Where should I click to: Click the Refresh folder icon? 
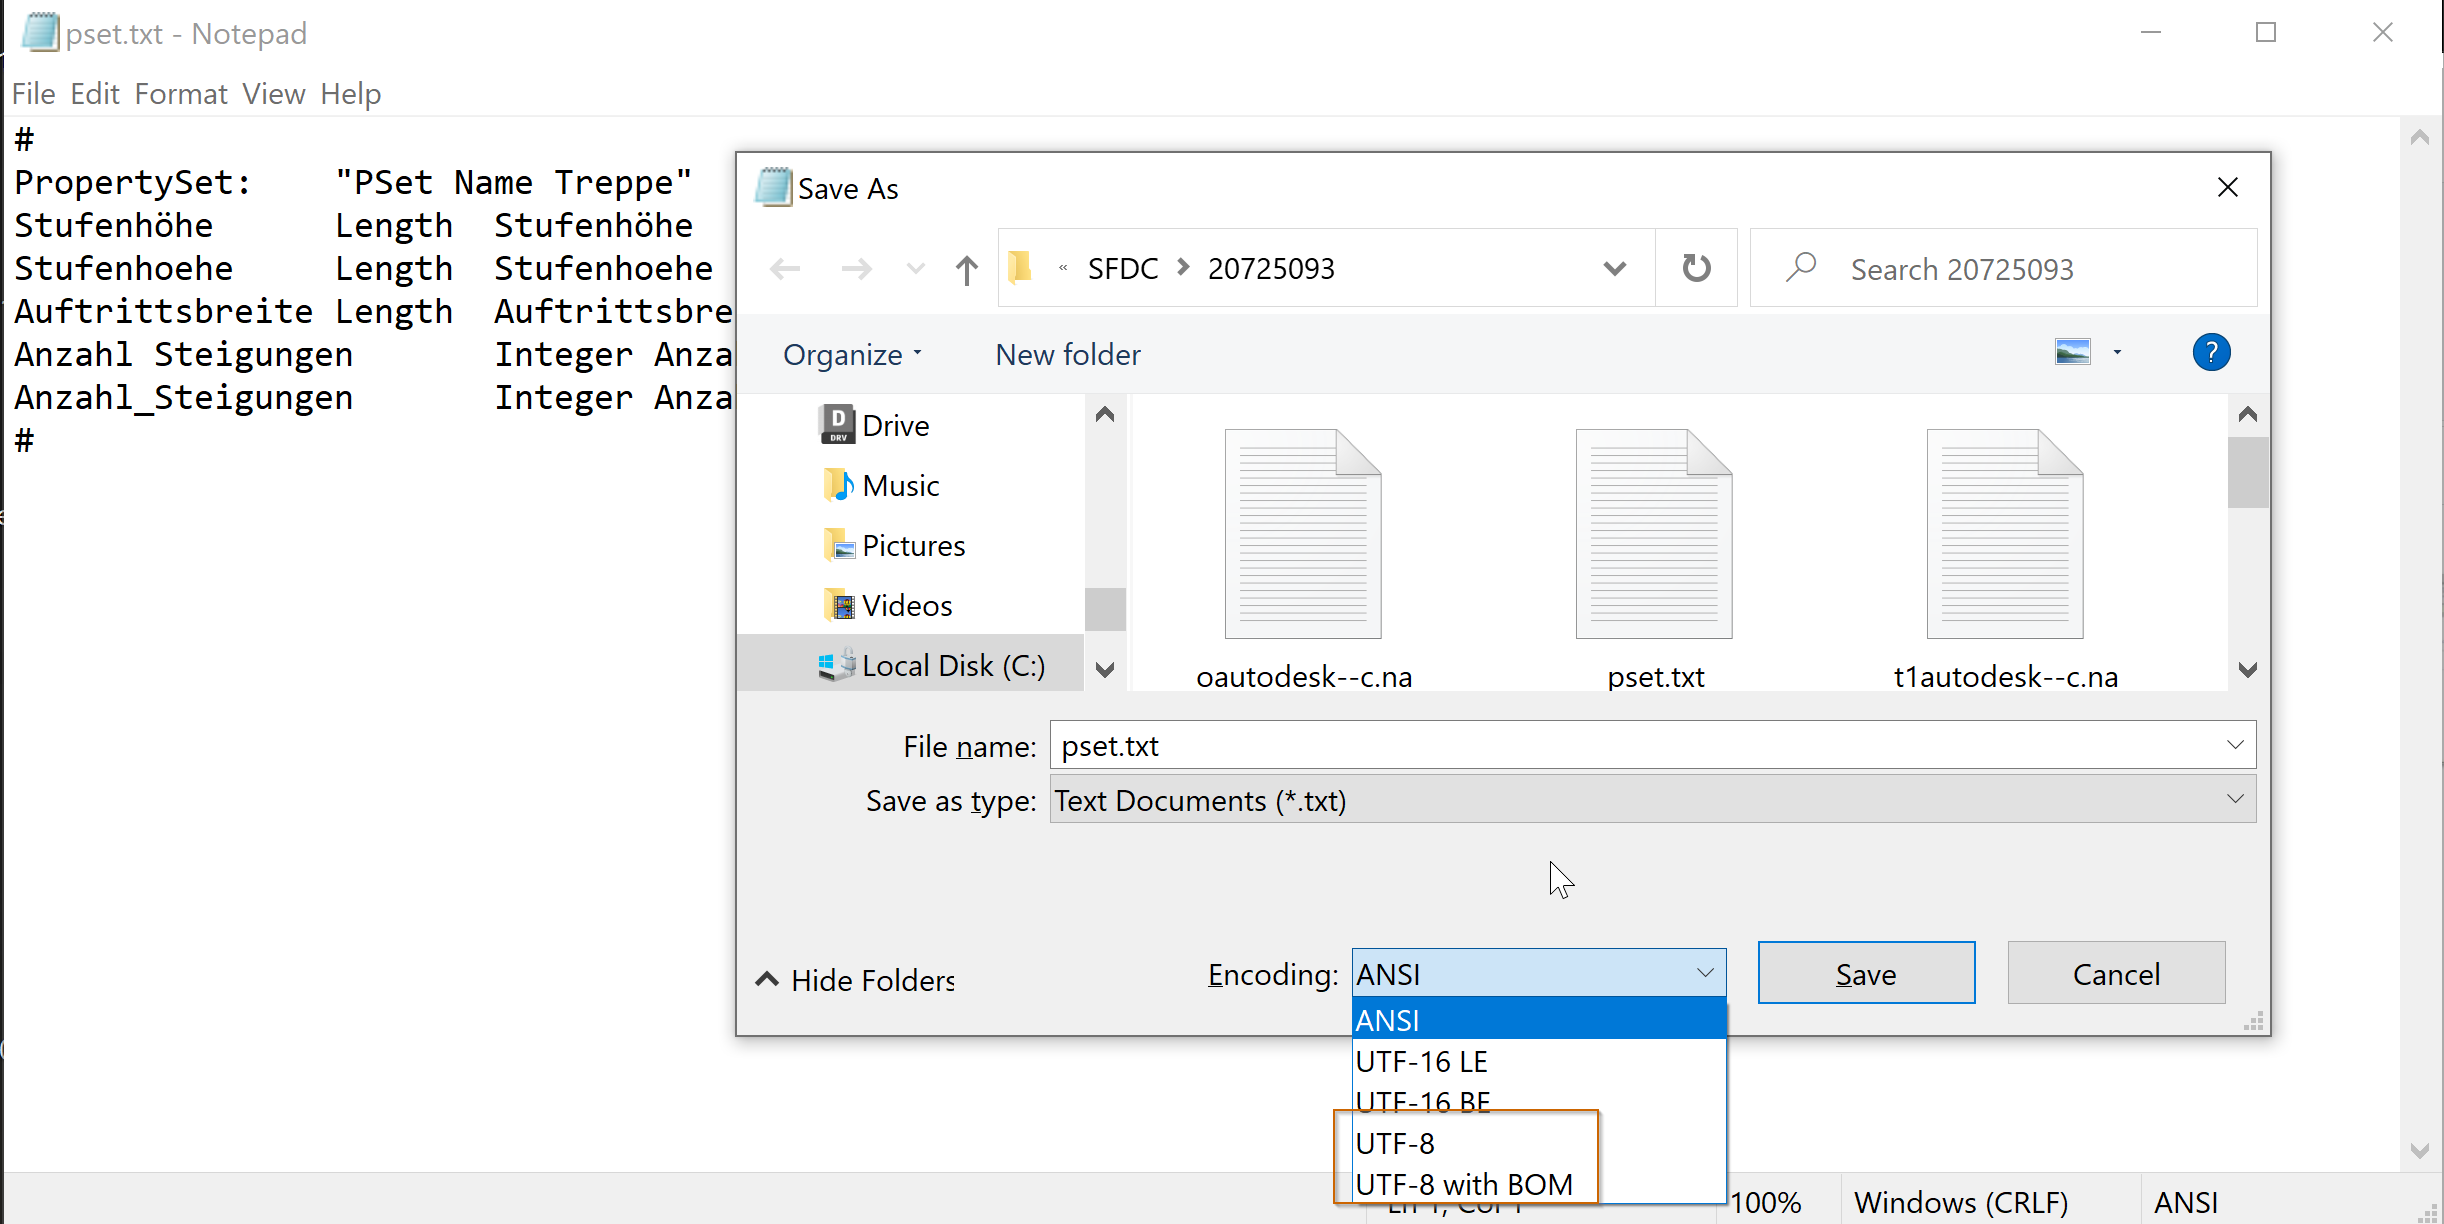tap(1696, 268)
